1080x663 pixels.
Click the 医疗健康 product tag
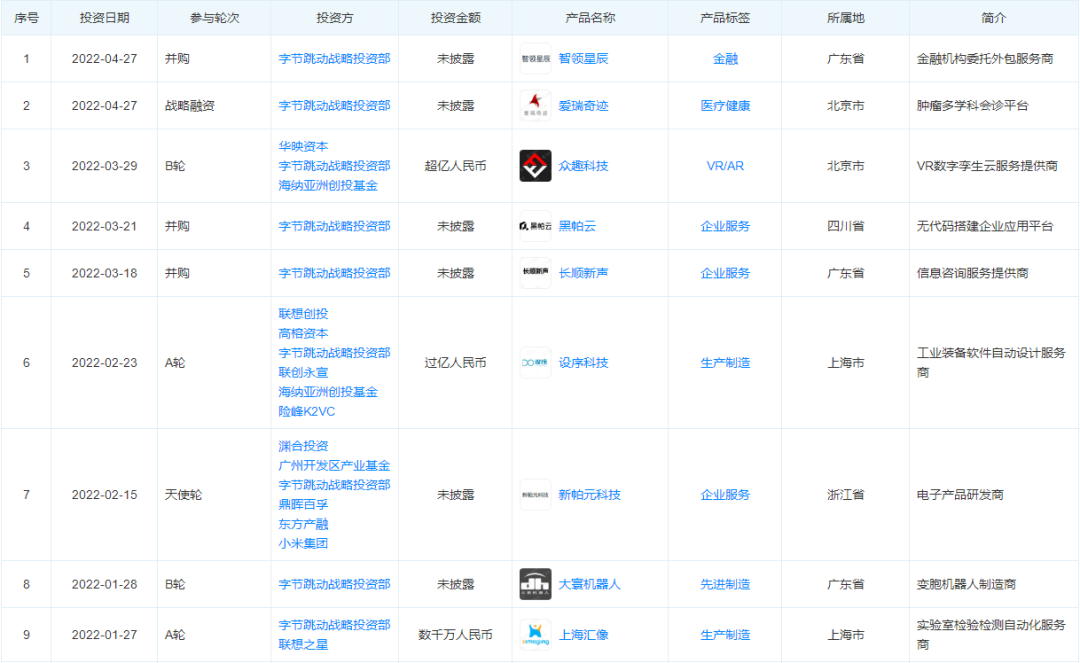coord(725,106)
